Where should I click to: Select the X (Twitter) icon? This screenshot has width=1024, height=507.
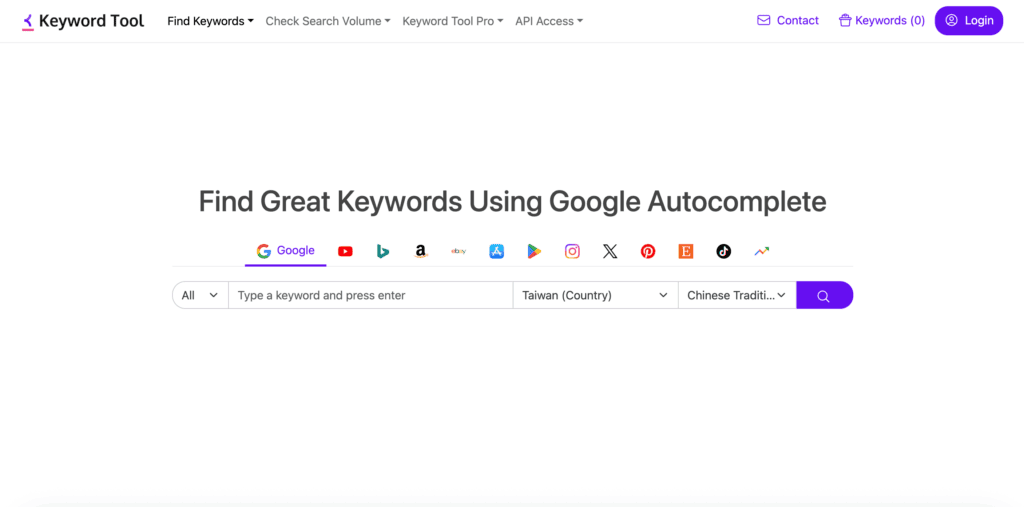pyautogui.click(x=610, y=252)
